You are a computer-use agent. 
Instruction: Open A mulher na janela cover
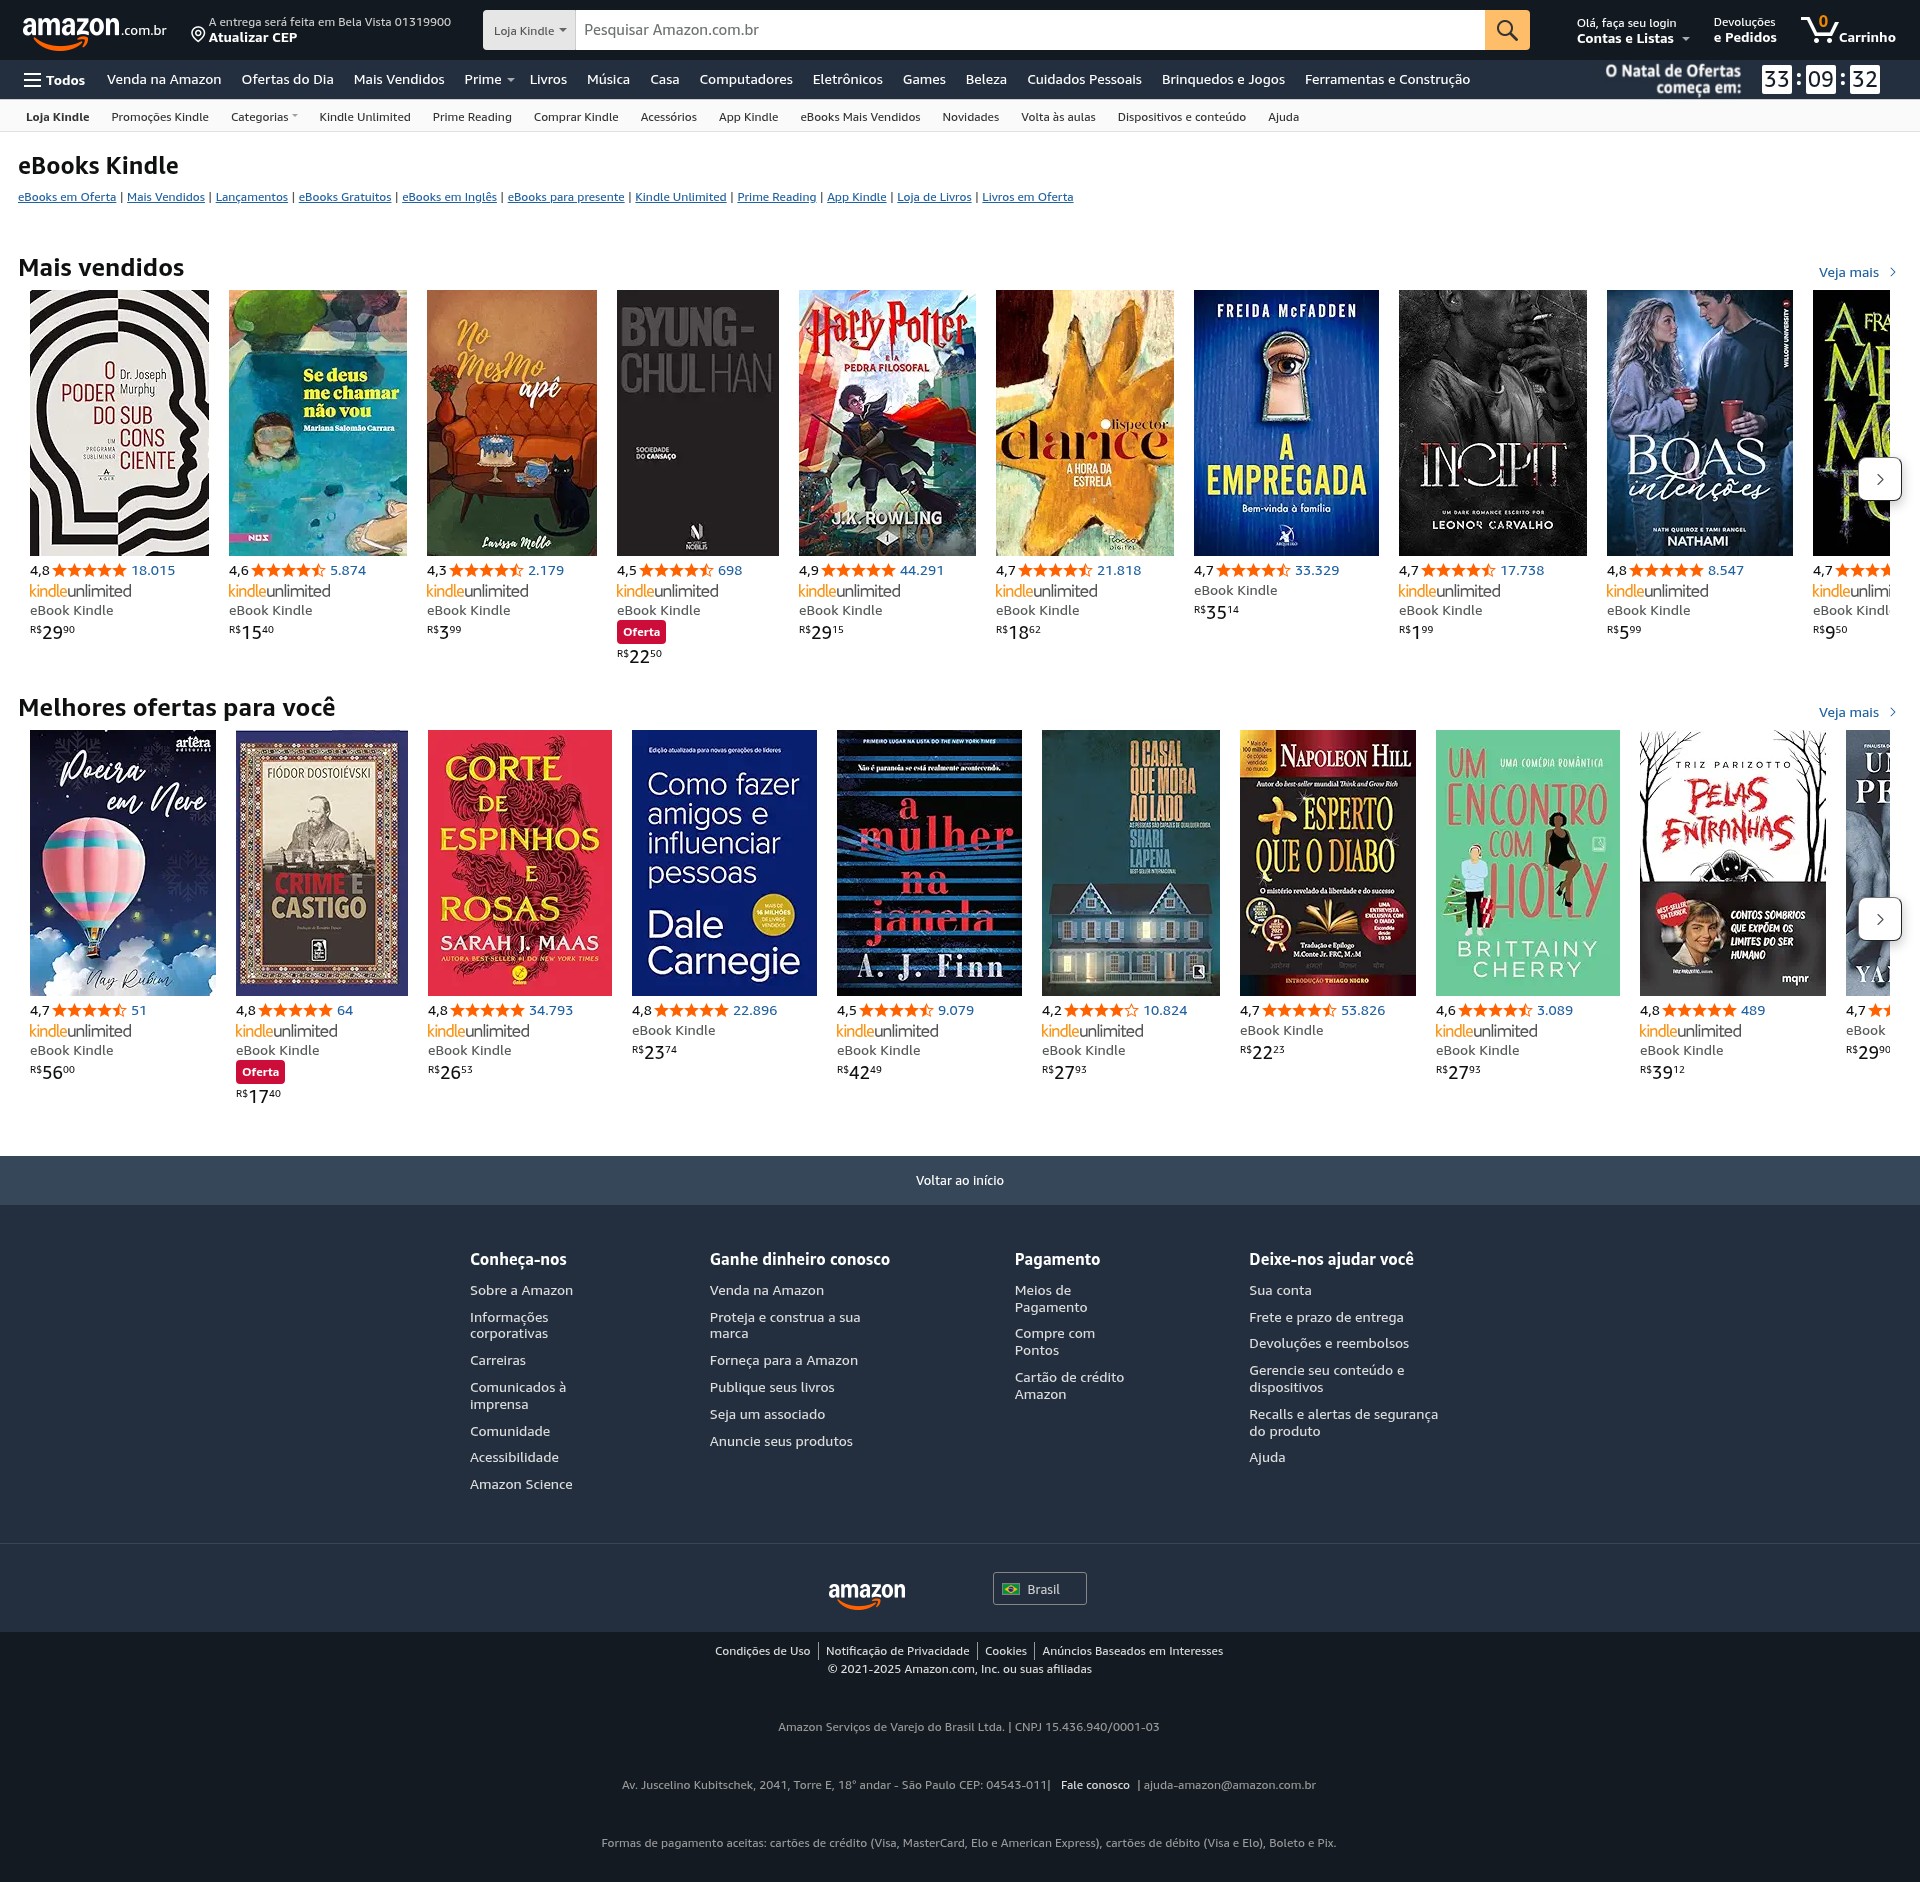929,863
